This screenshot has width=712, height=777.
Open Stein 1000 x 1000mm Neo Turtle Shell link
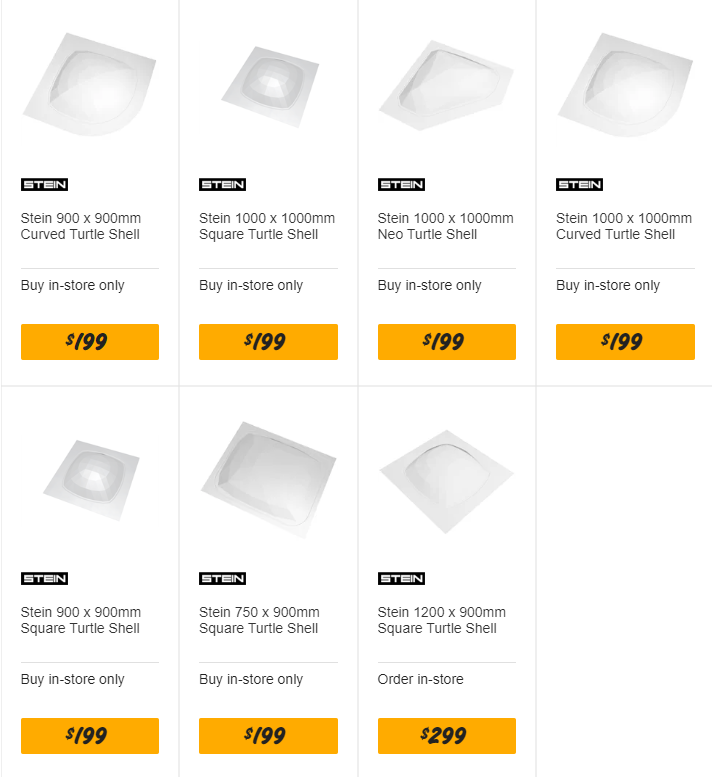point(445,226)
